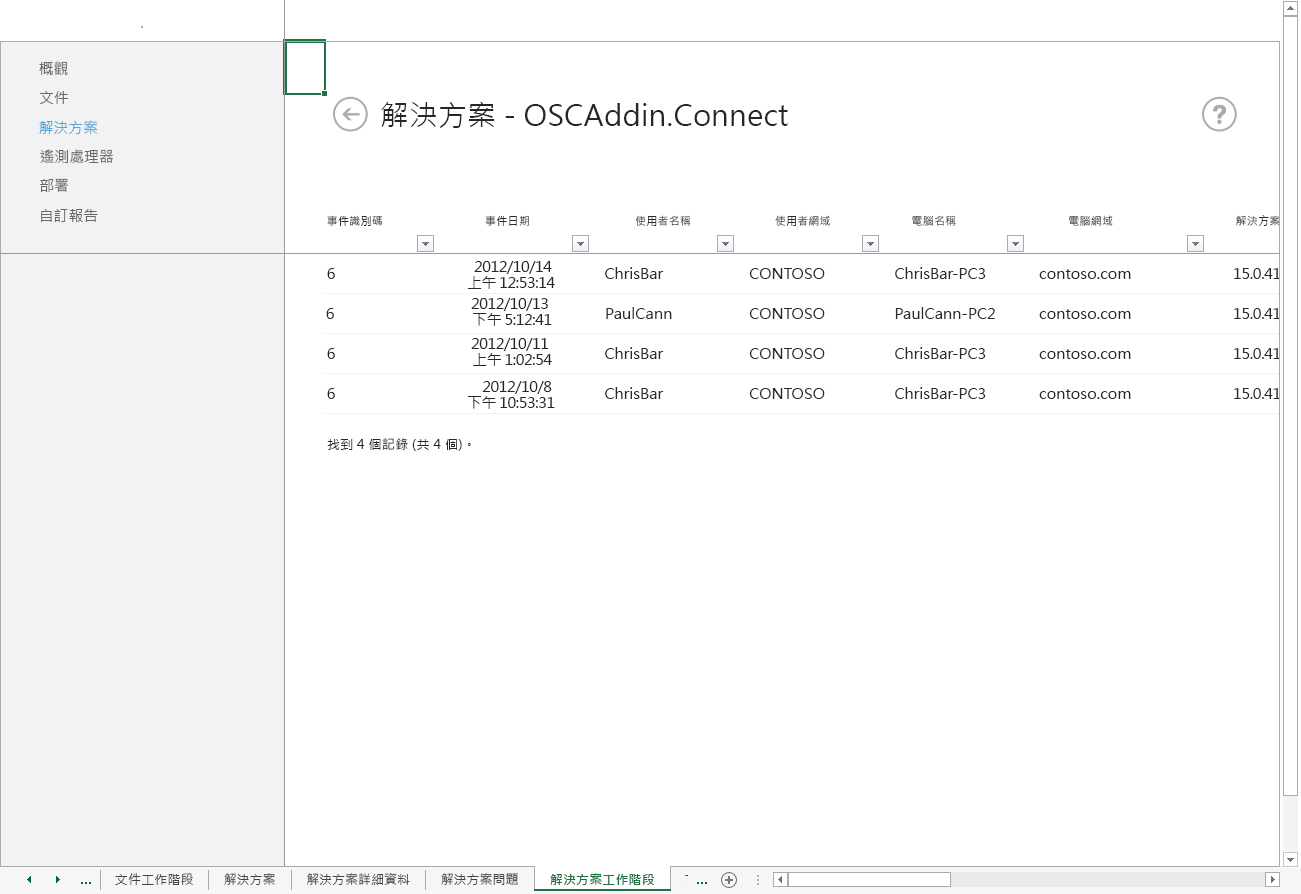Go to next sheet tab arrow
The image size is (1301, 894).
[x=58, y=880]
